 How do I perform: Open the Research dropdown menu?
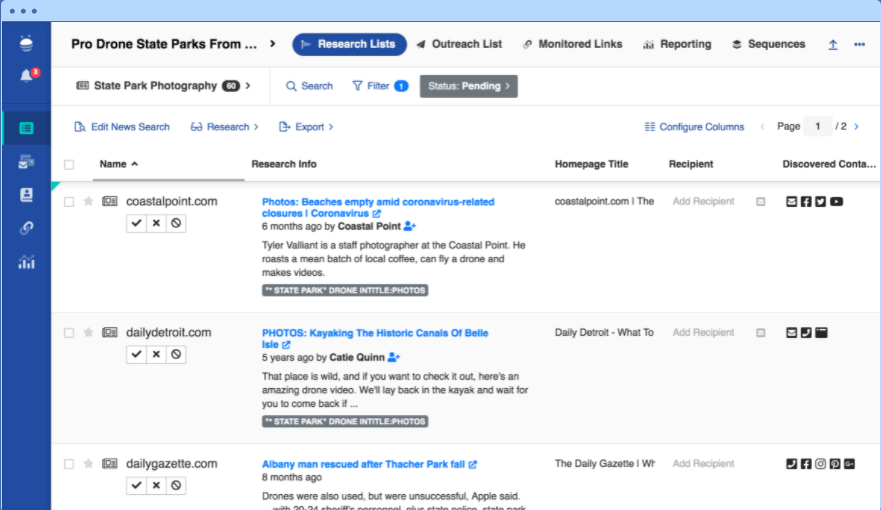click(224, 127)
